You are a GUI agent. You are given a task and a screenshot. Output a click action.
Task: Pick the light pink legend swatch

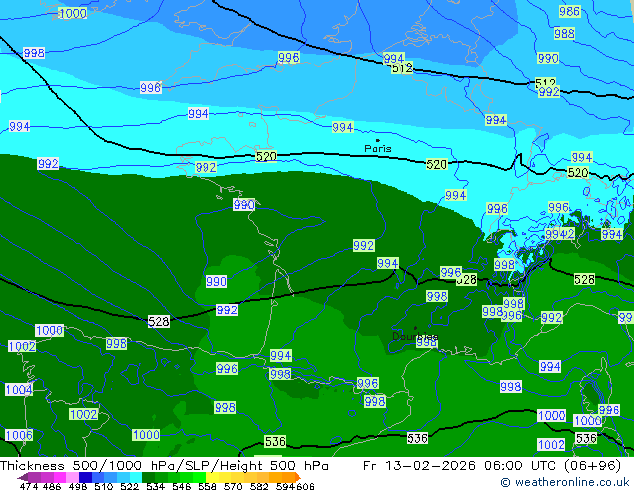coord(72,477)
